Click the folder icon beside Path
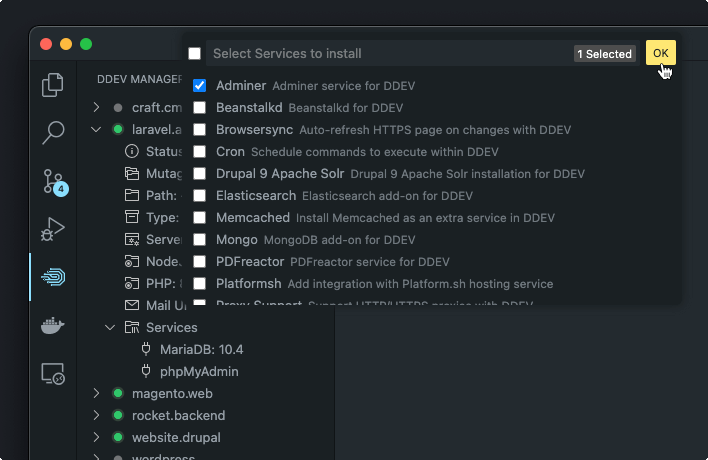Viewport: 708px width, 460px height. pos(132,195)
